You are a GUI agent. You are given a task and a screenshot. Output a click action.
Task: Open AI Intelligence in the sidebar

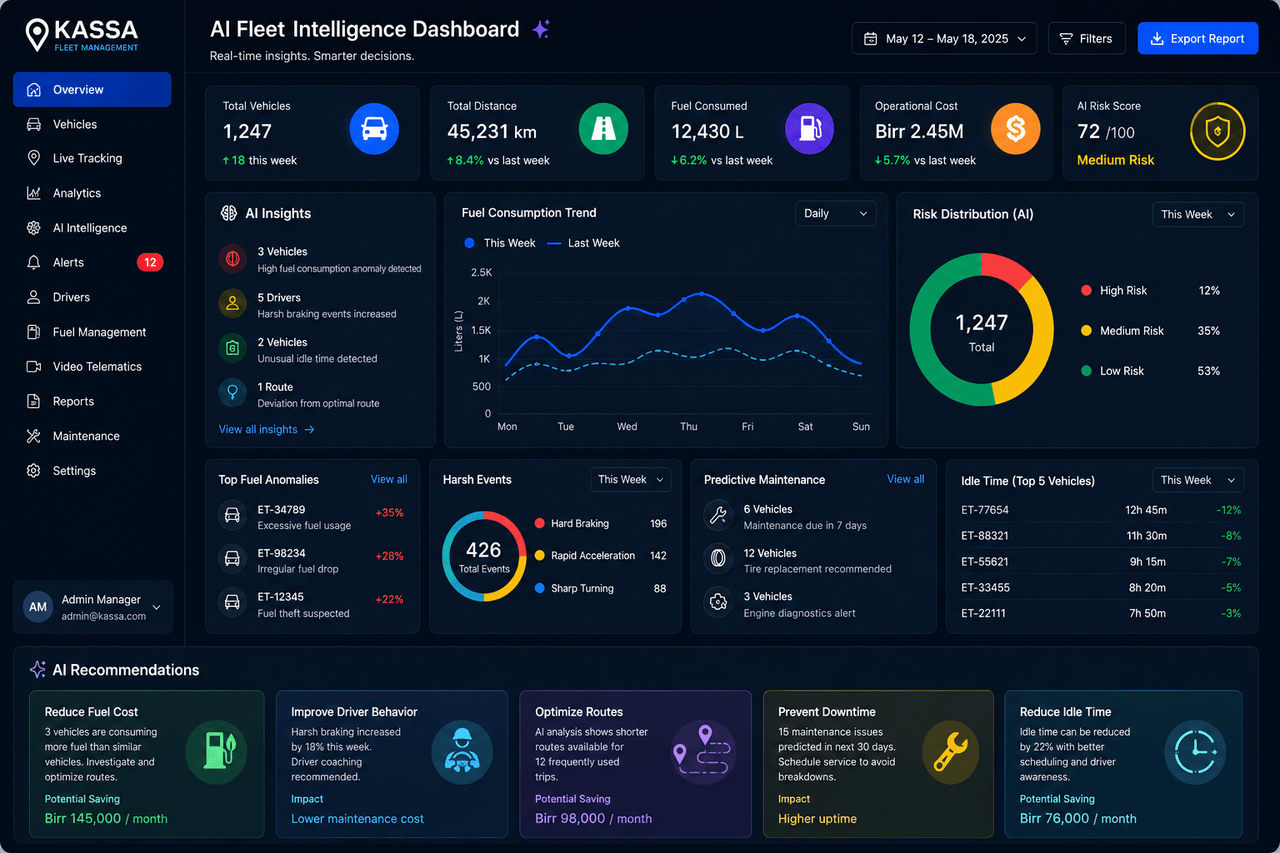(x=92, y=228)
